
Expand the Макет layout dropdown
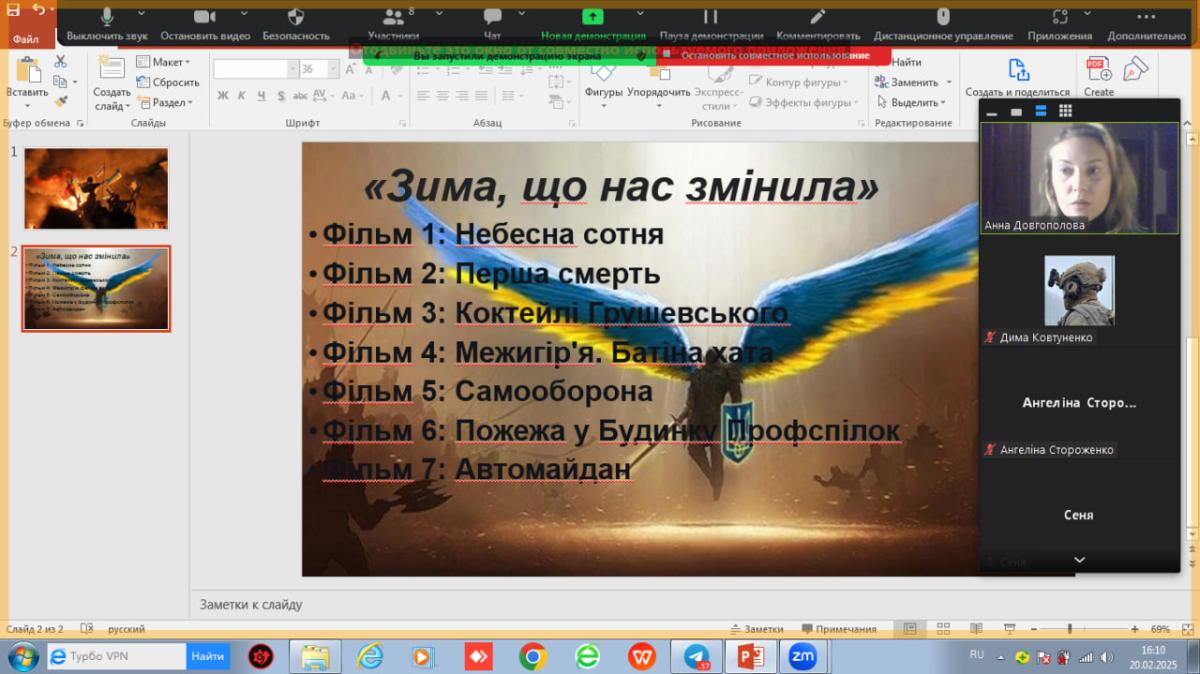[x=163, y=62]
